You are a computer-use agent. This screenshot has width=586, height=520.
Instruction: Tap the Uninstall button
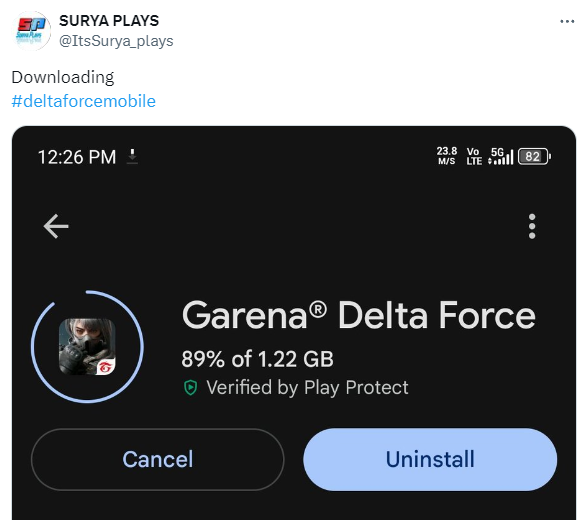pos(430,459)
